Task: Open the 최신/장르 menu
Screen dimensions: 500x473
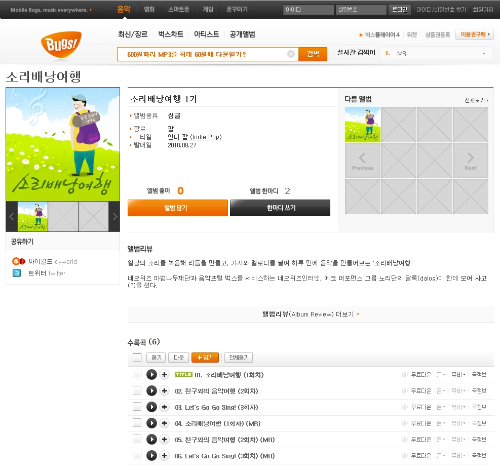Action: click(x=133, y=34)
